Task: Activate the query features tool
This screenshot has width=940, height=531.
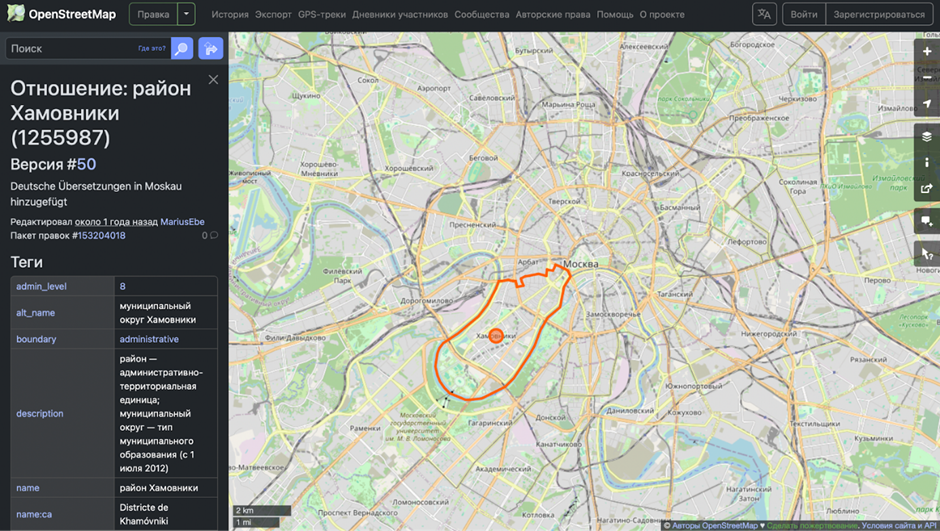Action: [x=927, y=254]
